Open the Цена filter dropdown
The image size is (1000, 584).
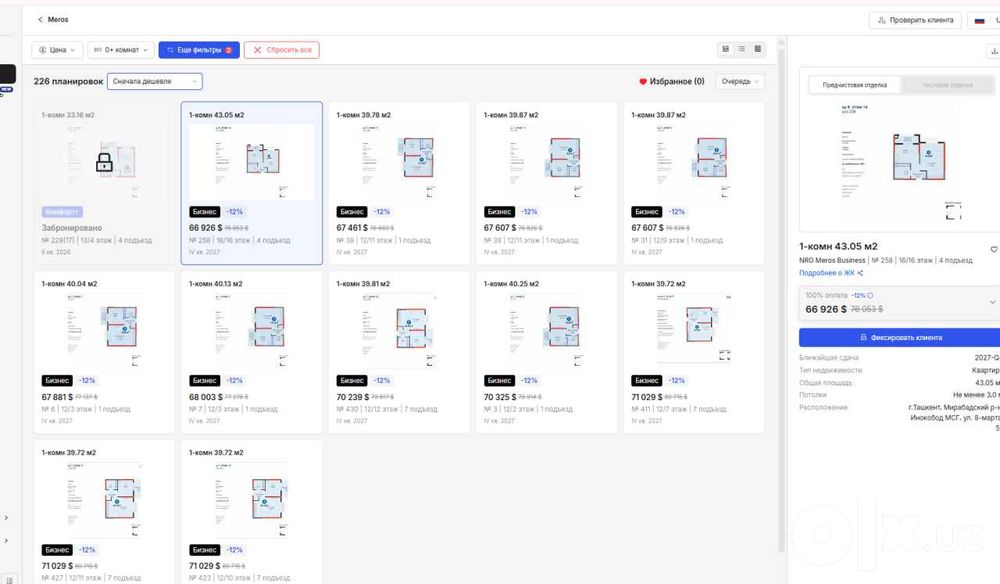click(x=57, y=50)
